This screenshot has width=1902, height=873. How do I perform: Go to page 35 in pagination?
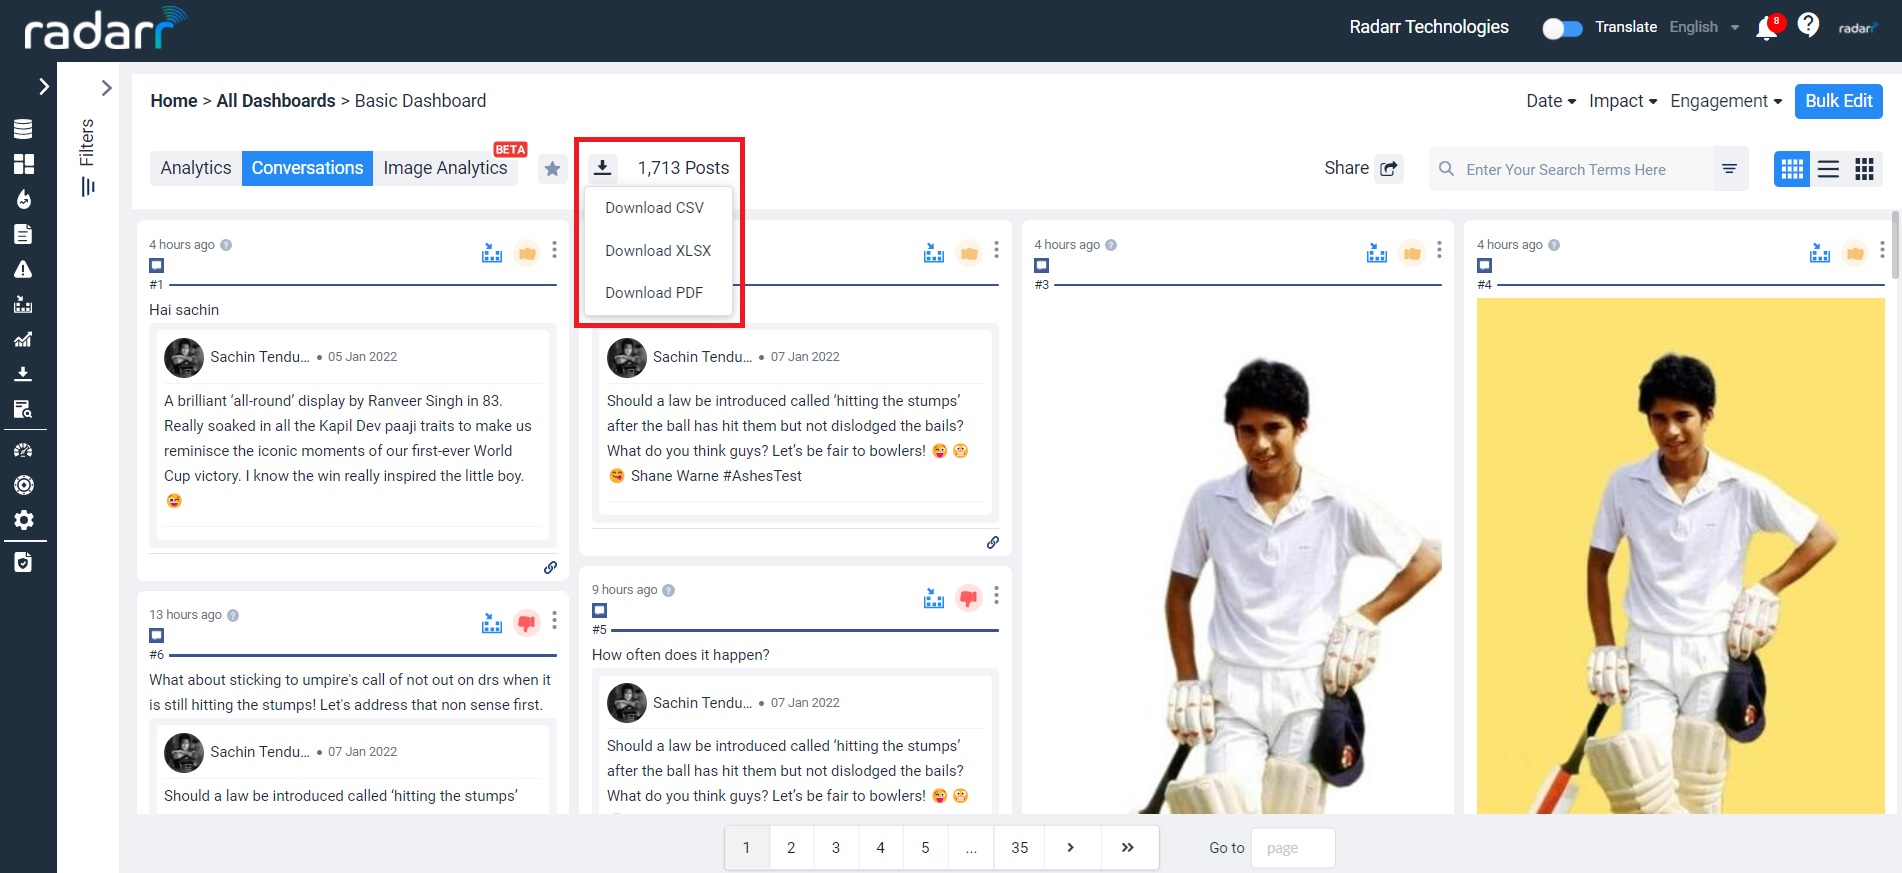pyautogui.click(x=1020, y=848)
